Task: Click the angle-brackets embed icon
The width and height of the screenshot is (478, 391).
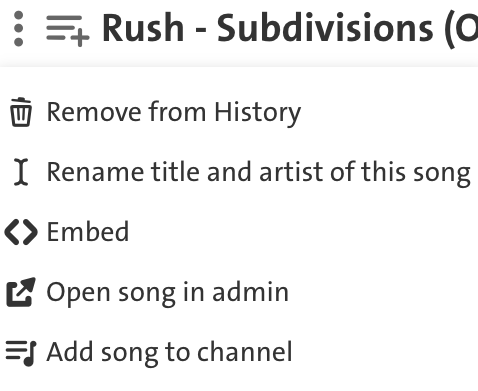Action: click(x=21, y=232)
